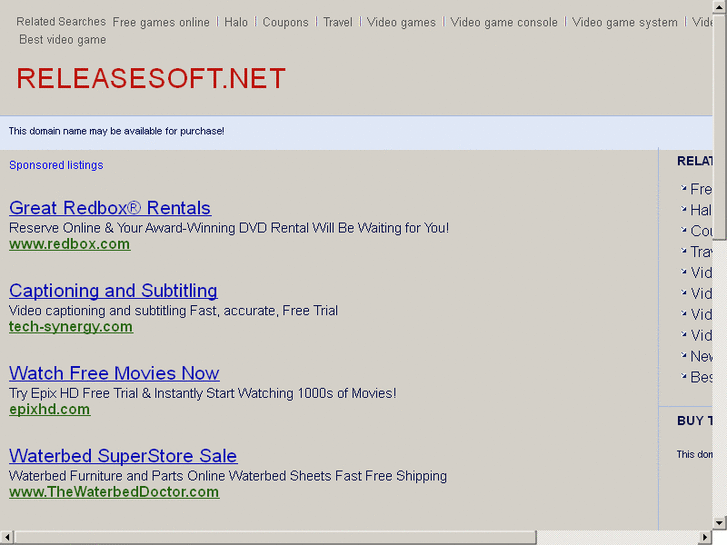Image resolution: width=727 pixels, height=545 pixels.
Task: Click the Best video game related search
Action: pyautogui.click(x=63, y=40)
